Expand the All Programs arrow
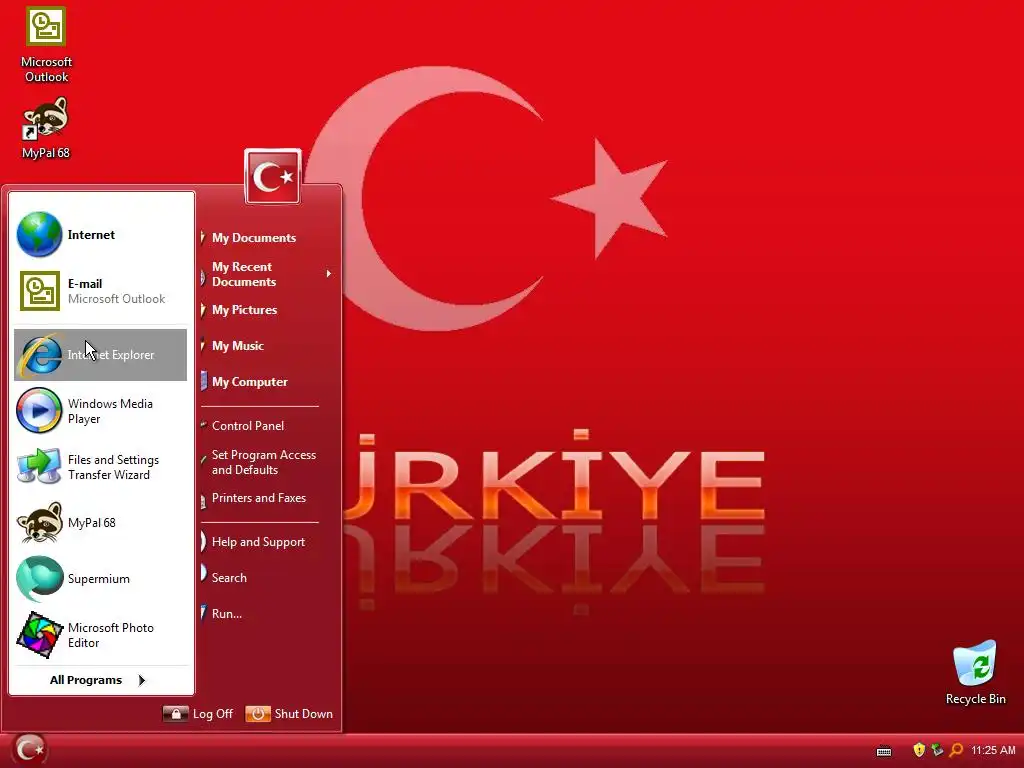 [142, 680]
